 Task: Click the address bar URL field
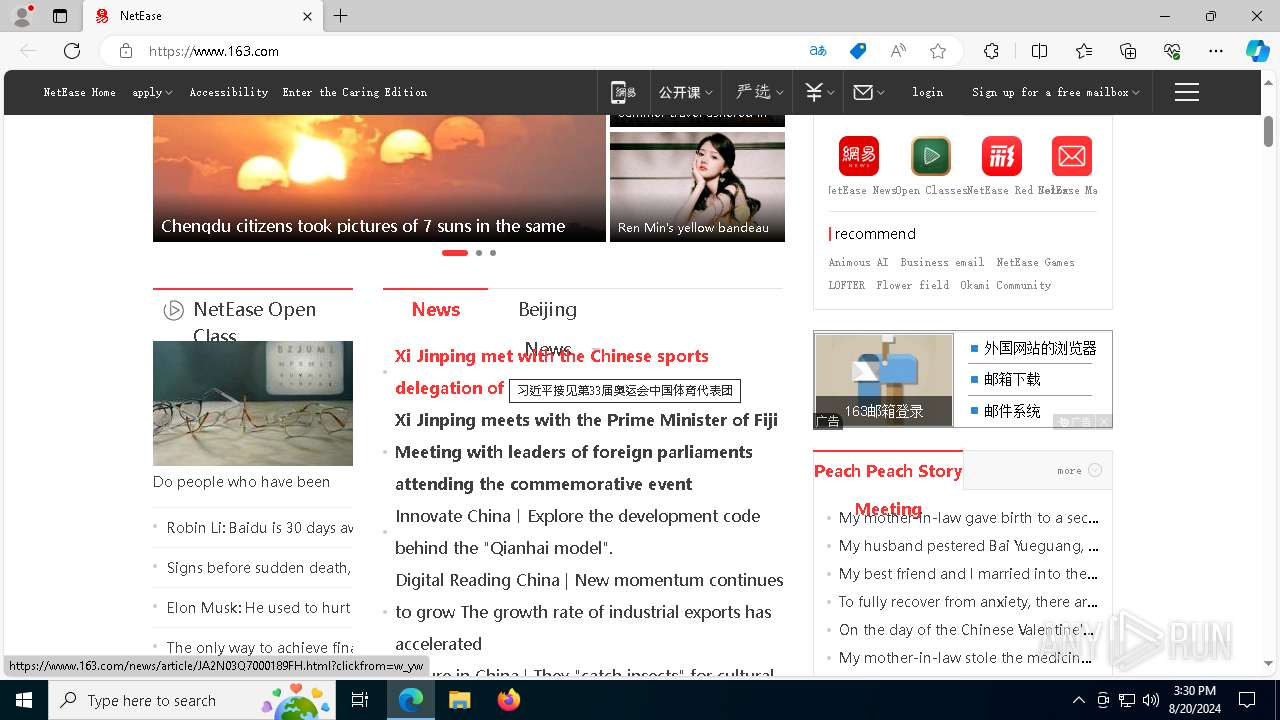coord(470,51)
